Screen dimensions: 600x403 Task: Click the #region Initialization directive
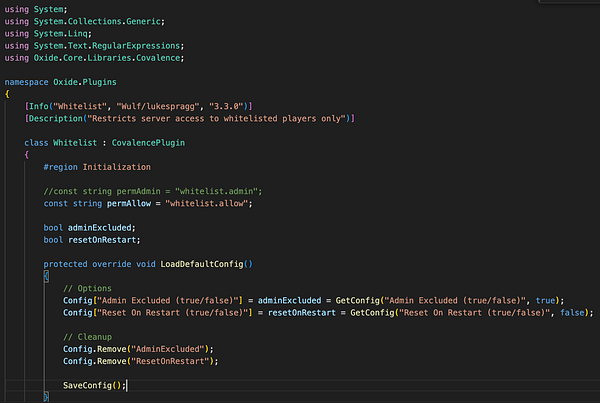click(97, 167)
